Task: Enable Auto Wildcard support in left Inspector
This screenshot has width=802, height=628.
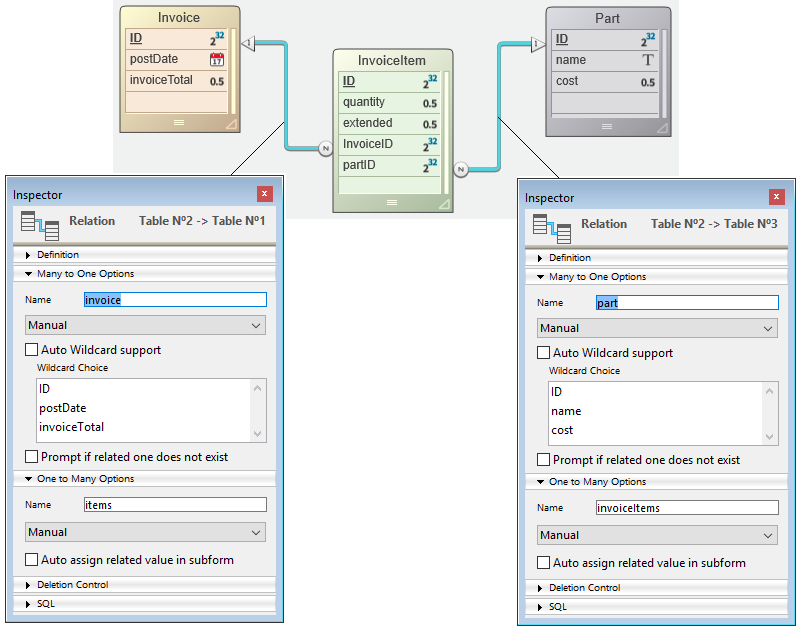Action: [32, 350]
